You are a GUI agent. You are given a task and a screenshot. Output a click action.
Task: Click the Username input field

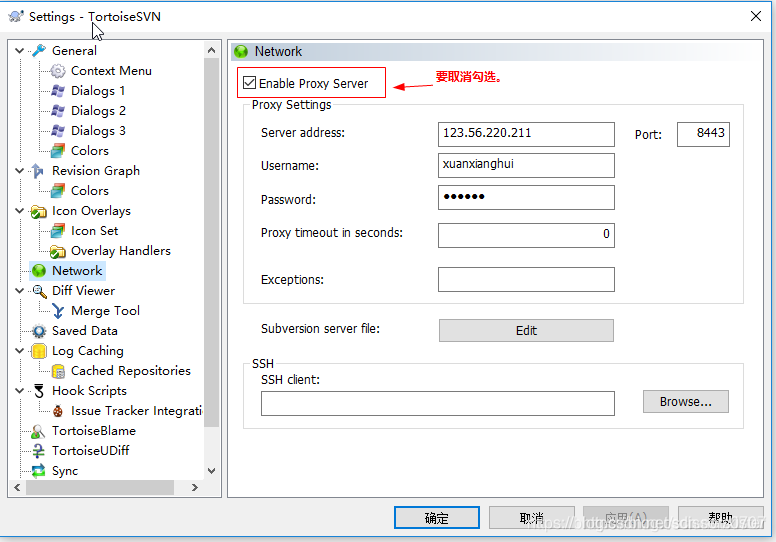[526, 165]
